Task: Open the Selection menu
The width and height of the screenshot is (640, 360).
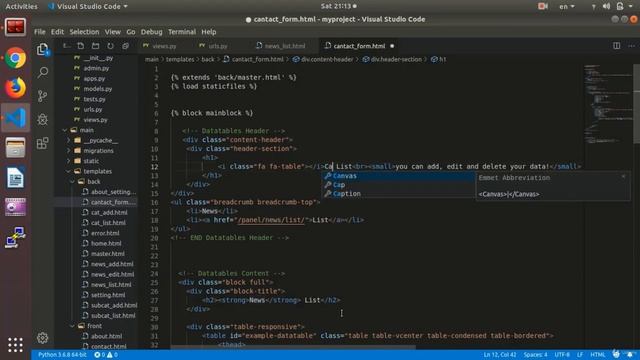Action: pos(84,32)
